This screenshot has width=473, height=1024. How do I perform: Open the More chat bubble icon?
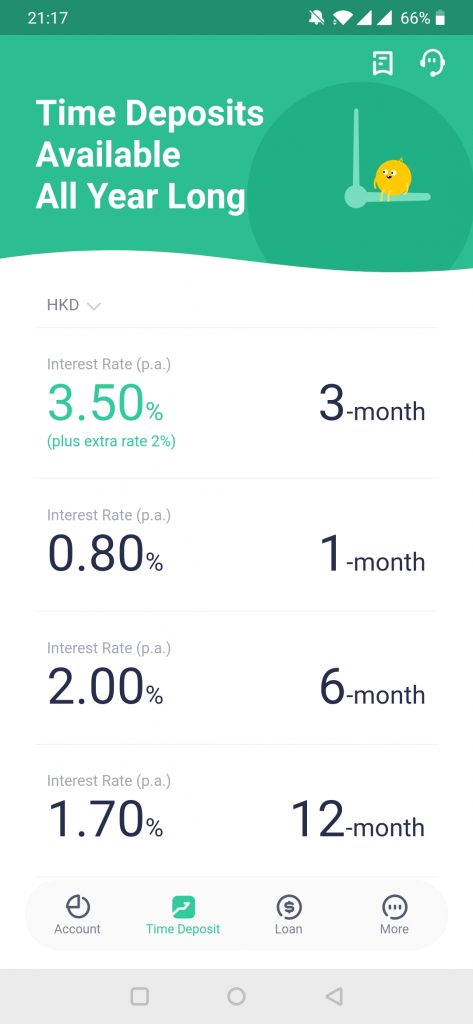pyautogui.click(x=395, y=906)
